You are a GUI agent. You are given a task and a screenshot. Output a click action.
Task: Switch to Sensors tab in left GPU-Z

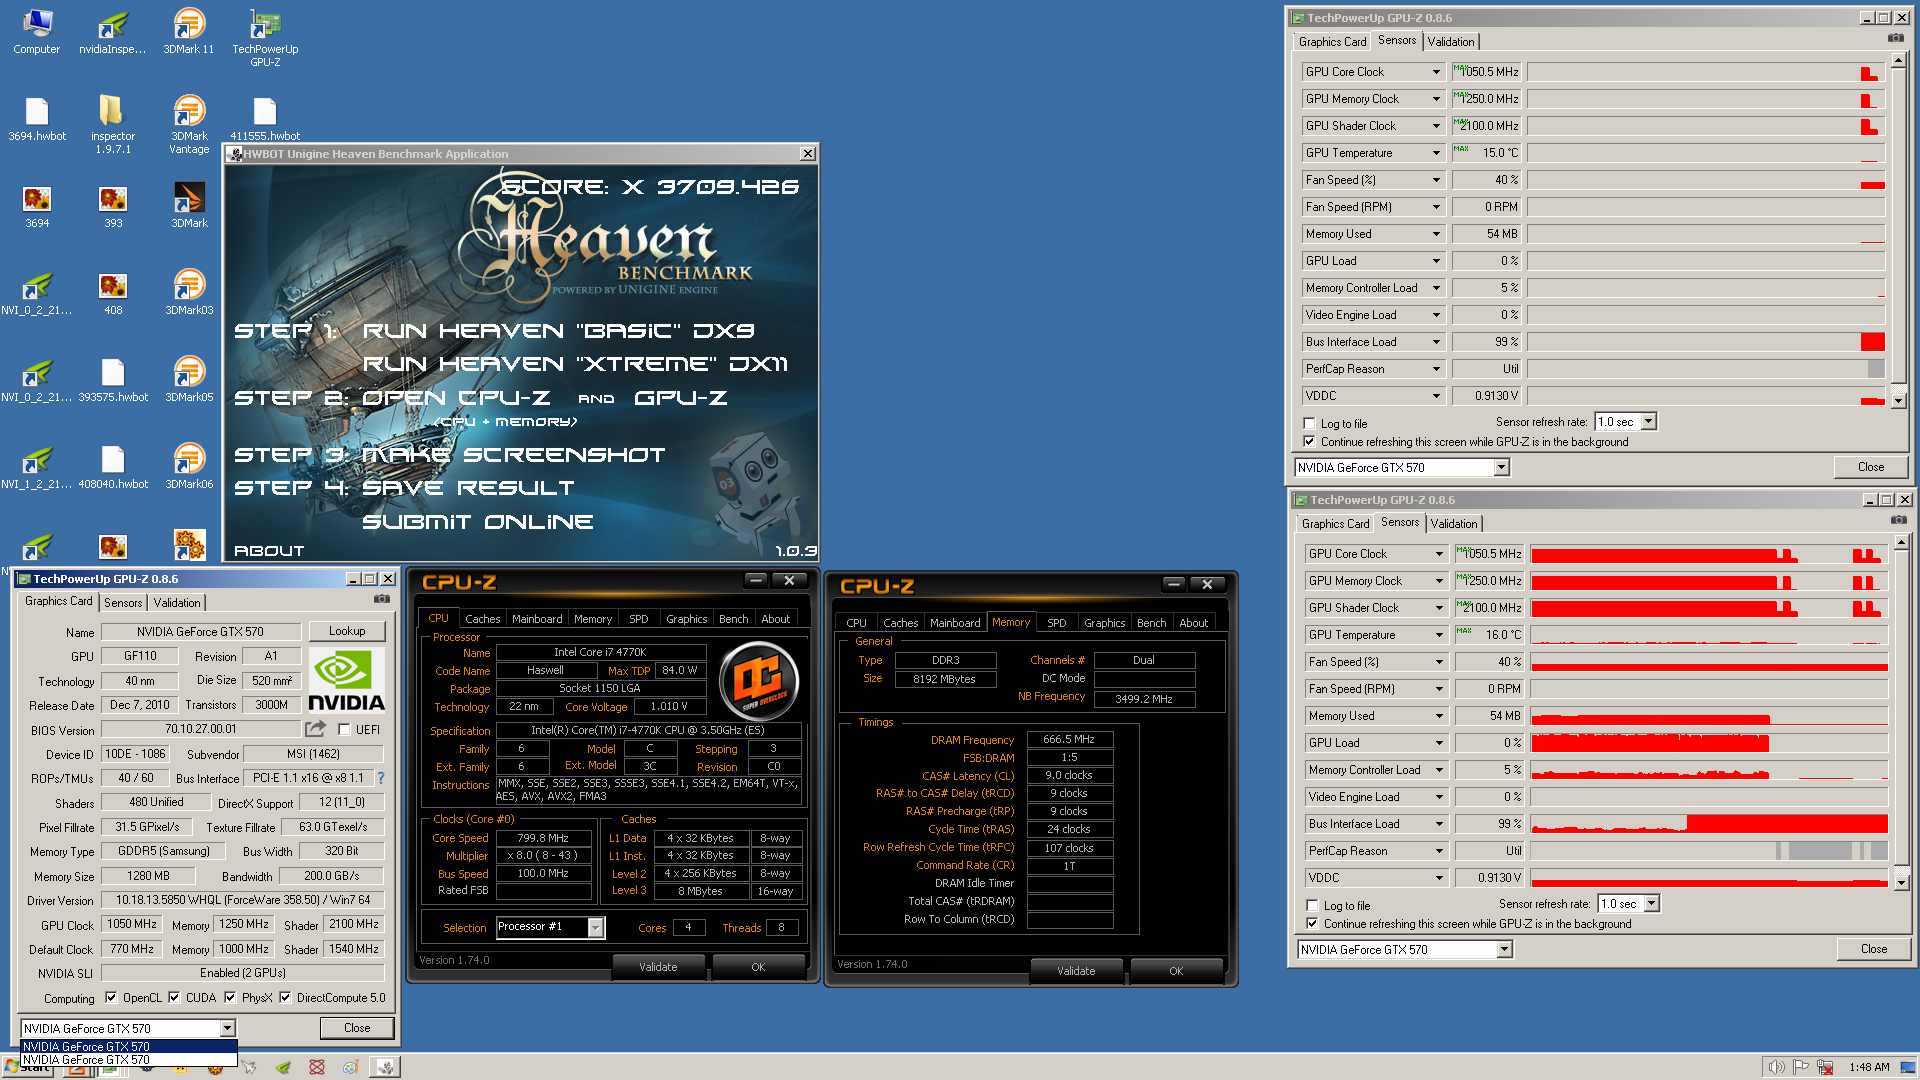pyautogui.click(x=123, y=603)
